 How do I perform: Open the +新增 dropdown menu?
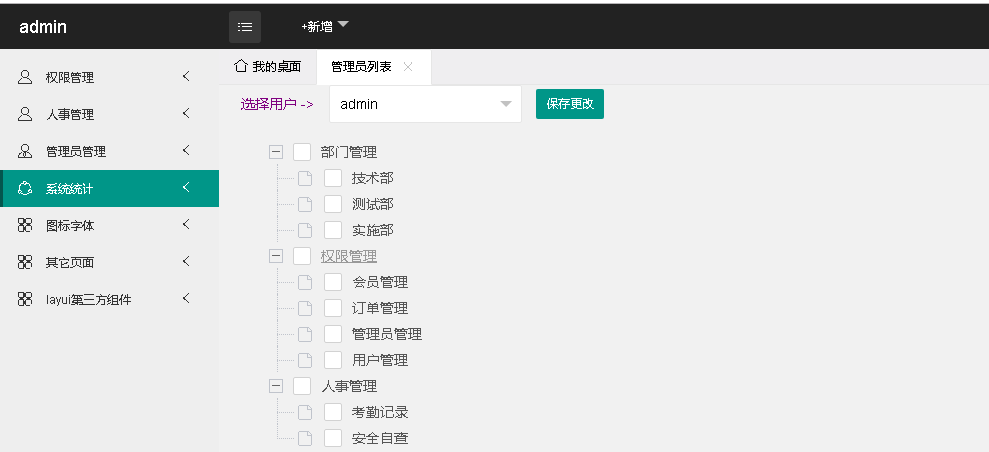coord(325,26)
